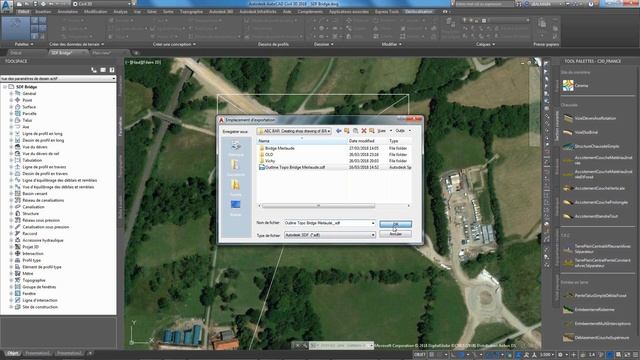Open the Insertion ribbon tab

tap(43, 12)
